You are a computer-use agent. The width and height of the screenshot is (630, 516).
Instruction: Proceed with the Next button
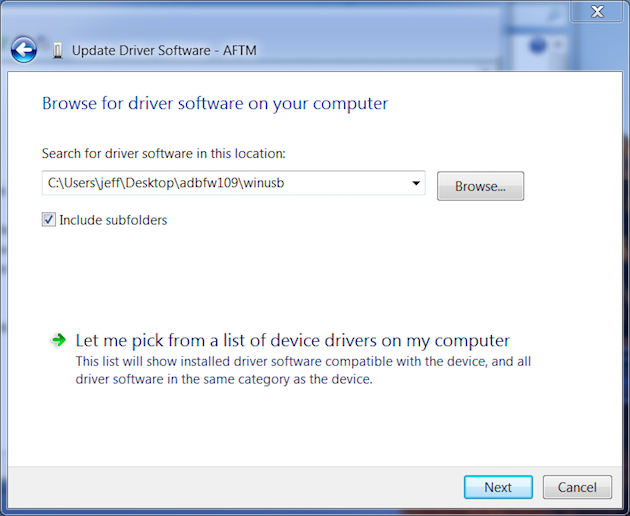498,487
